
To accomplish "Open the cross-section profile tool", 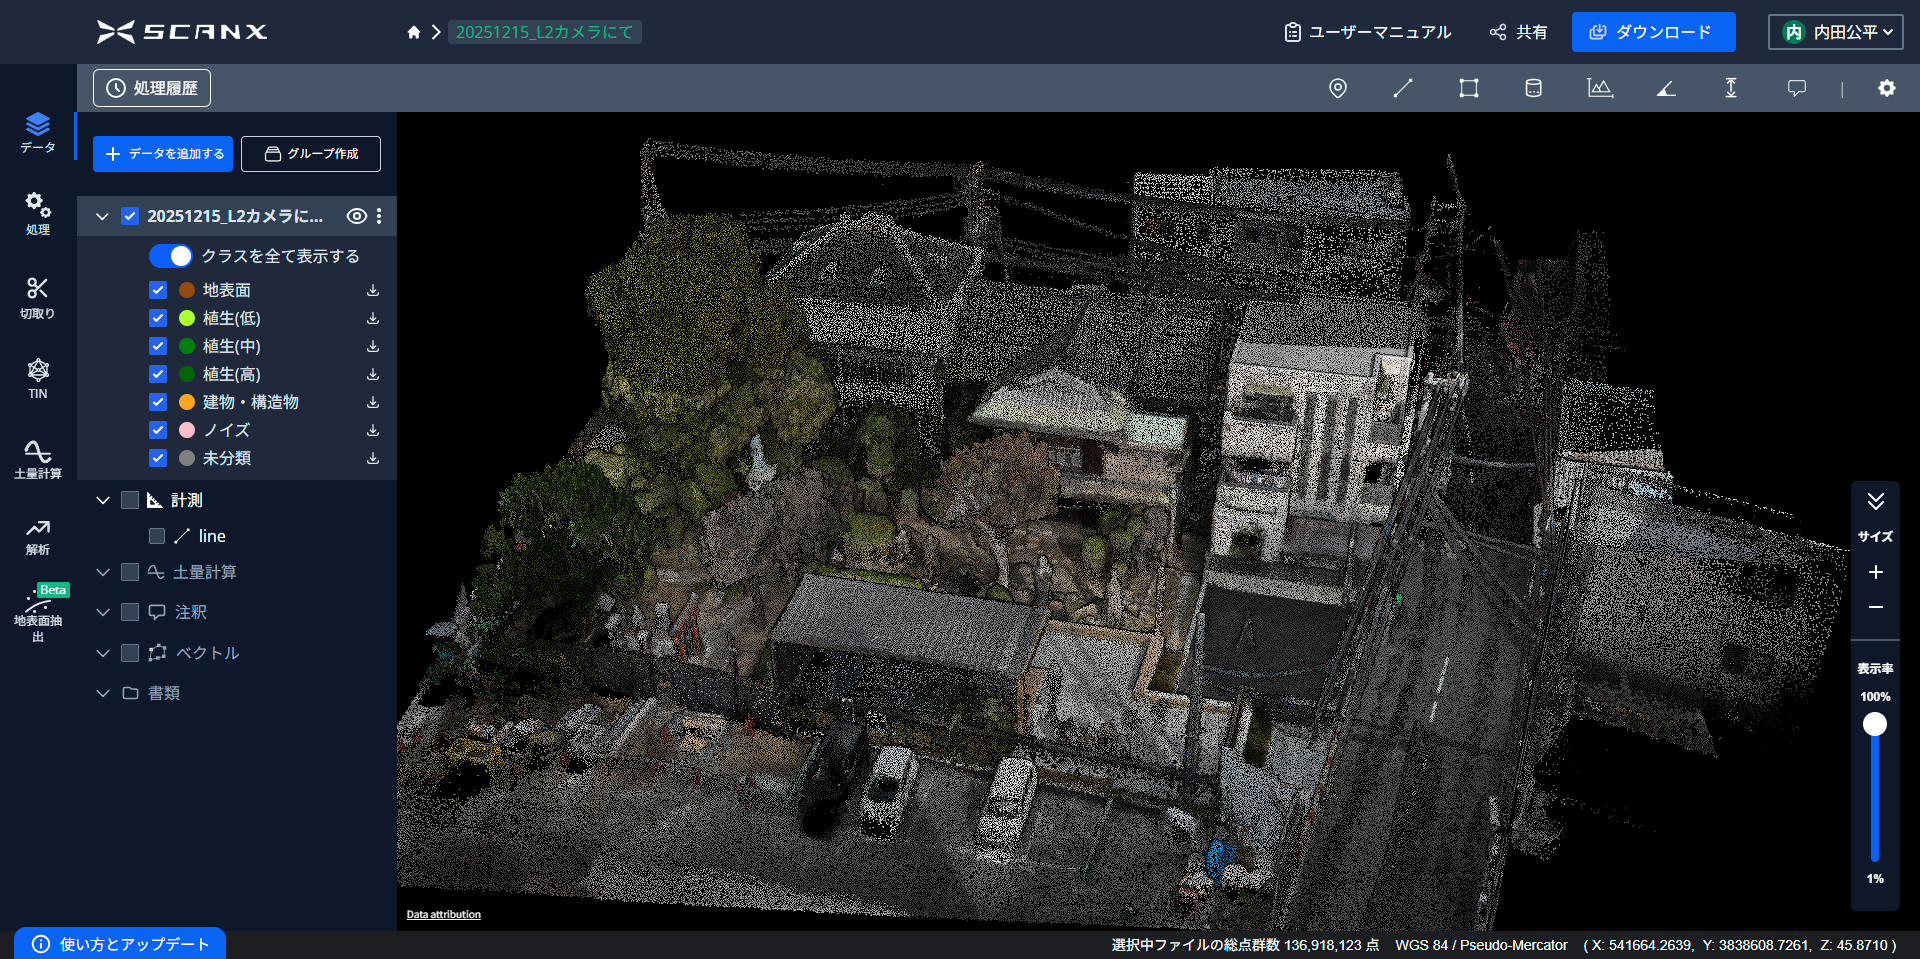I will pyautogui.click(x=1599, y=88).
